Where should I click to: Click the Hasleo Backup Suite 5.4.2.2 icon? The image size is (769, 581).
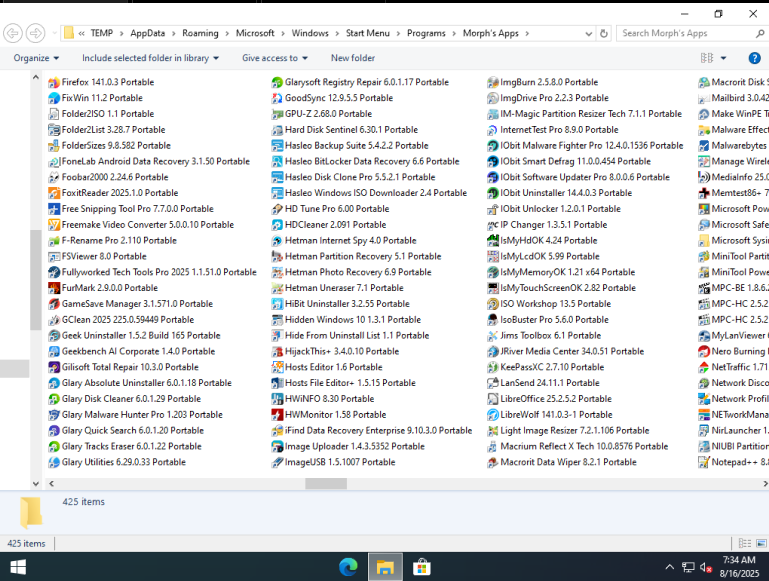click(x=277, y=146)
